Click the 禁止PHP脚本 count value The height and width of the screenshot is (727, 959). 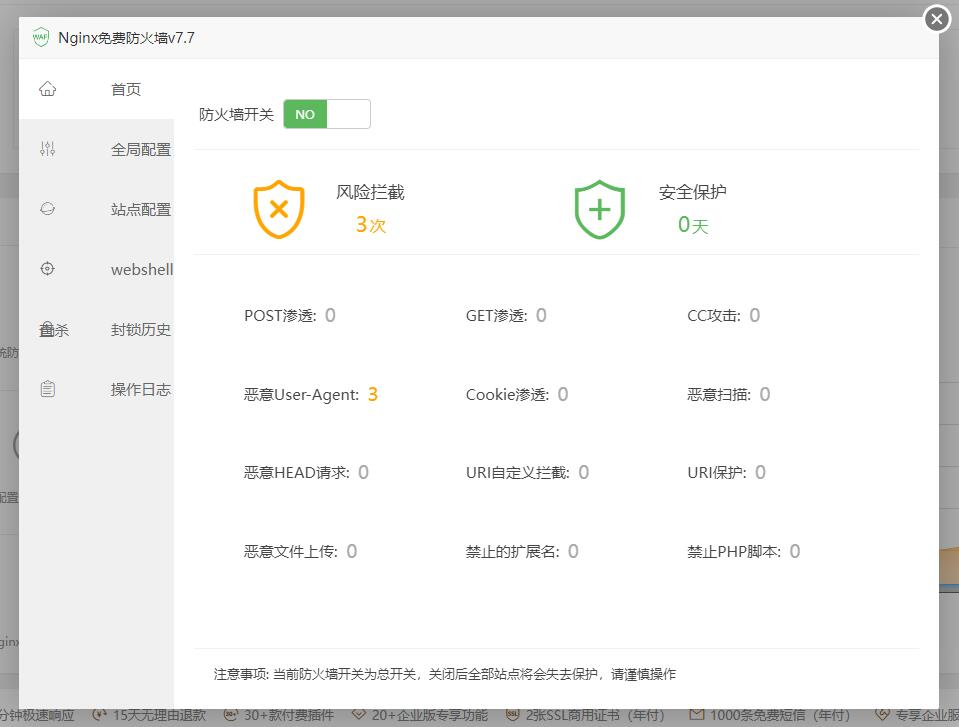[794, 551]
